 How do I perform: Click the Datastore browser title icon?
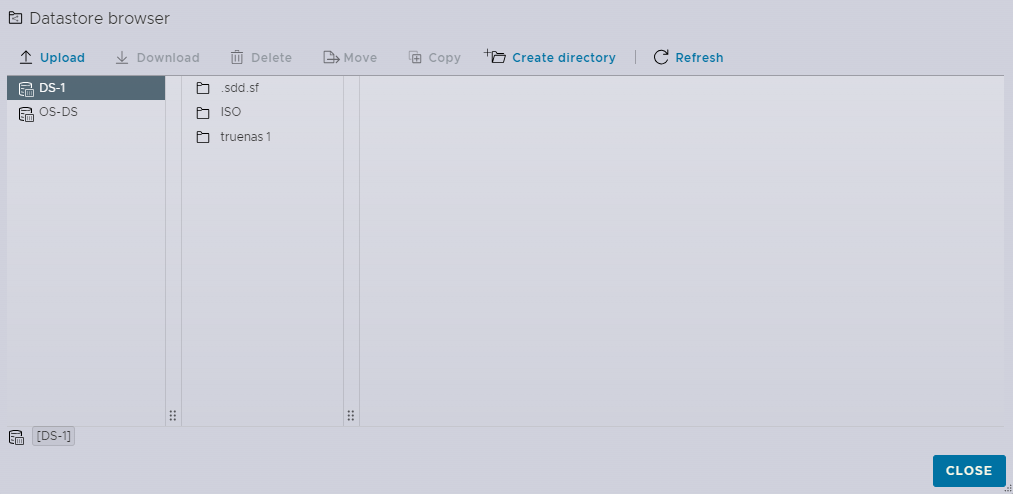15,18
